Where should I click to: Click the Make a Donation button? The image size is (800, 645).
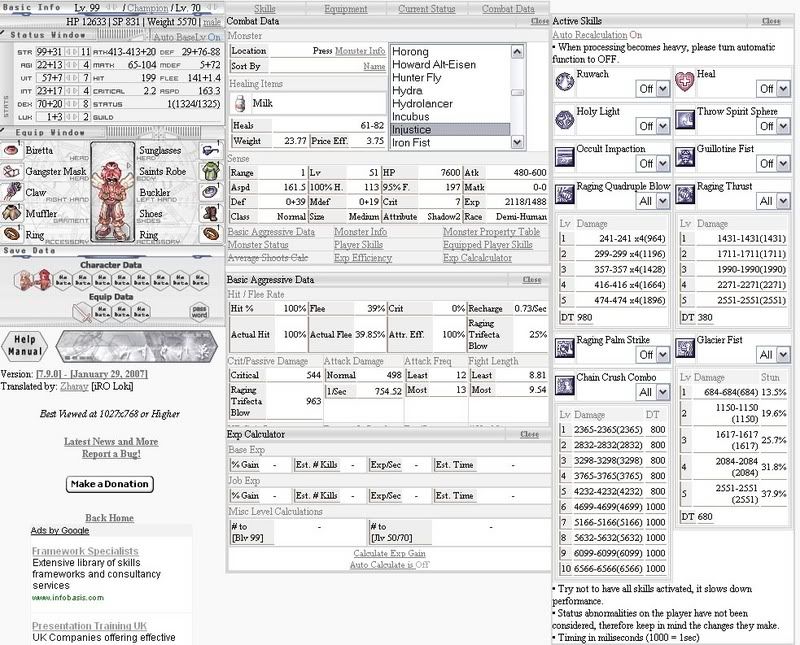click(110, 484)
